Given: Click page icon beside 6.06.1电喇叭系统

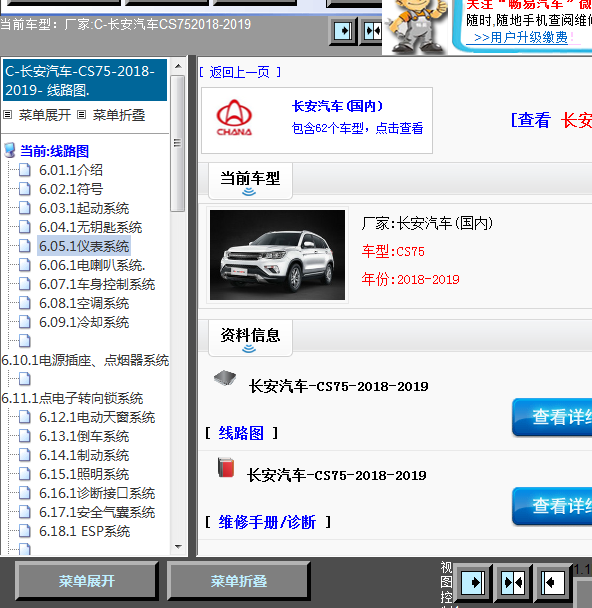Looking at the screenshot, I should pos(25,265).
